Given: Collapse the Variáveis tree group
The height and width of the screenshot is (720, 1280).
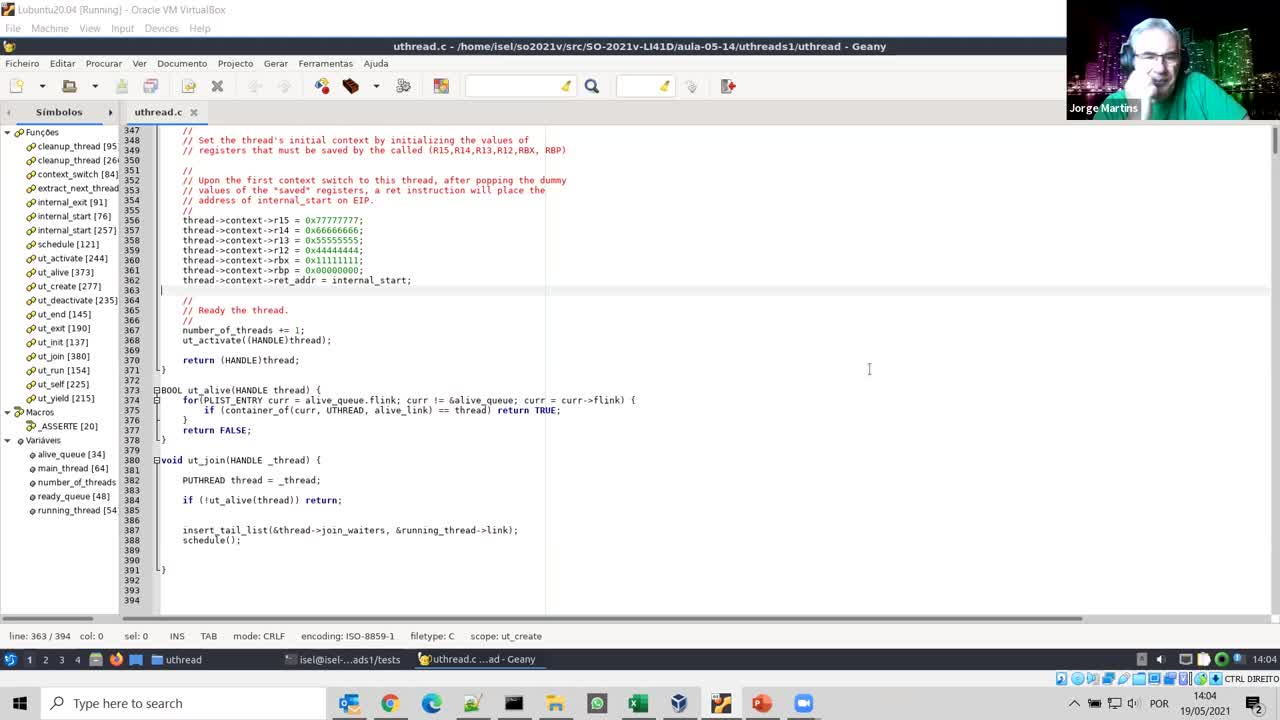Looking at the screenshot, I should [x=7, y=440].
